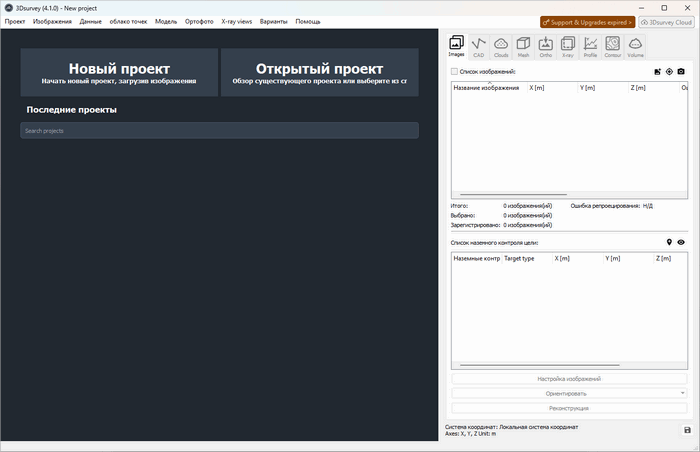
Task: Expand the Ориентировать dropdown arrow
Action: point(683,394)
